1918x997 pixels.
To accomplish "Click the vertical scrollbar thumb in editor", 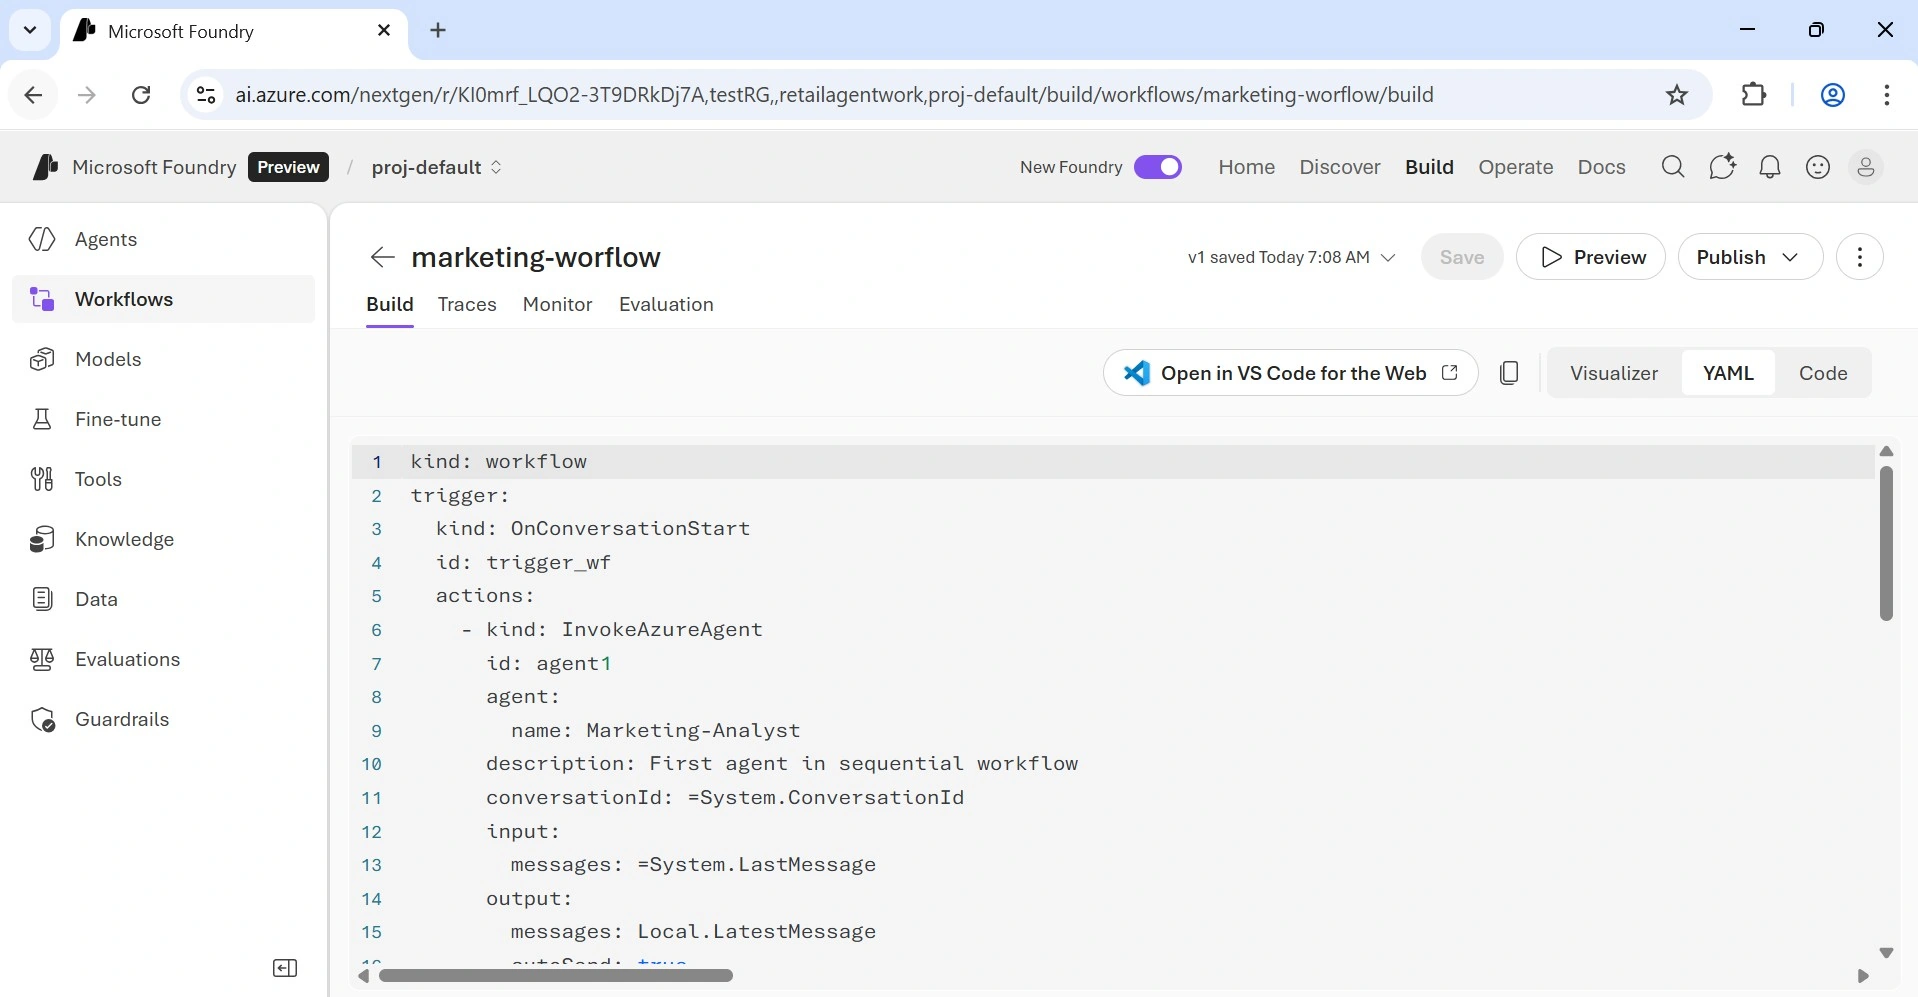I will coord(1887,543).
